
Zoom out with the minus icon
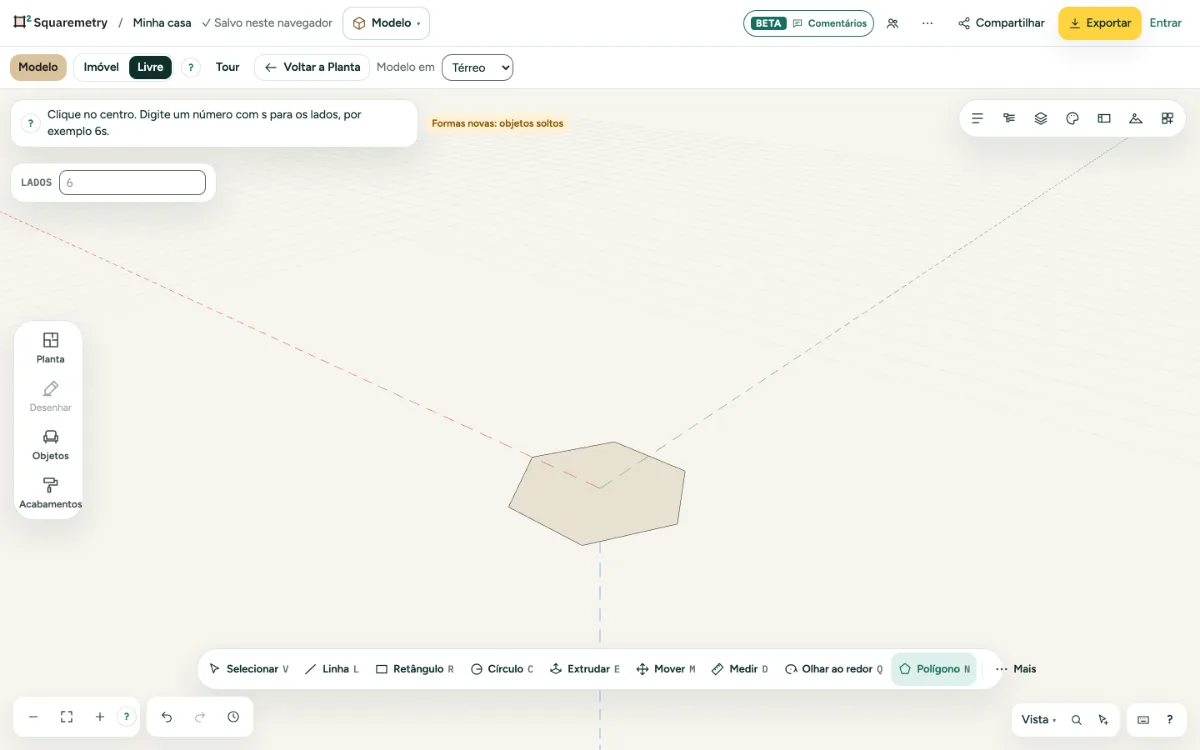point(33,717)
